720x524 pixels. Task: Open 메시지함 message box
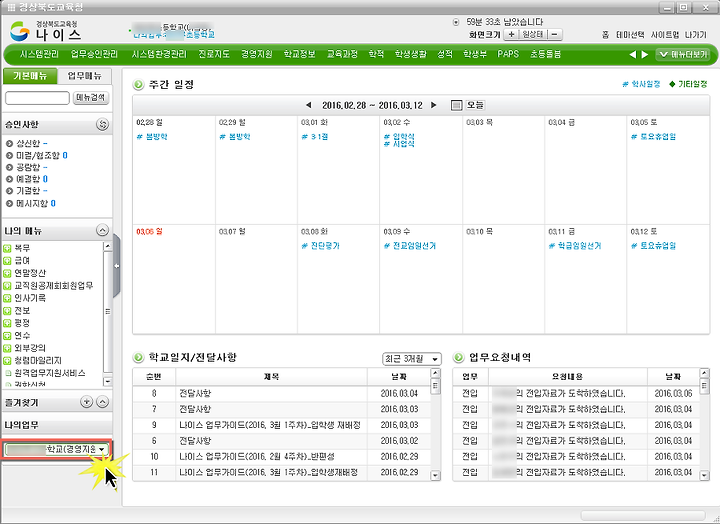click(32, 203)
